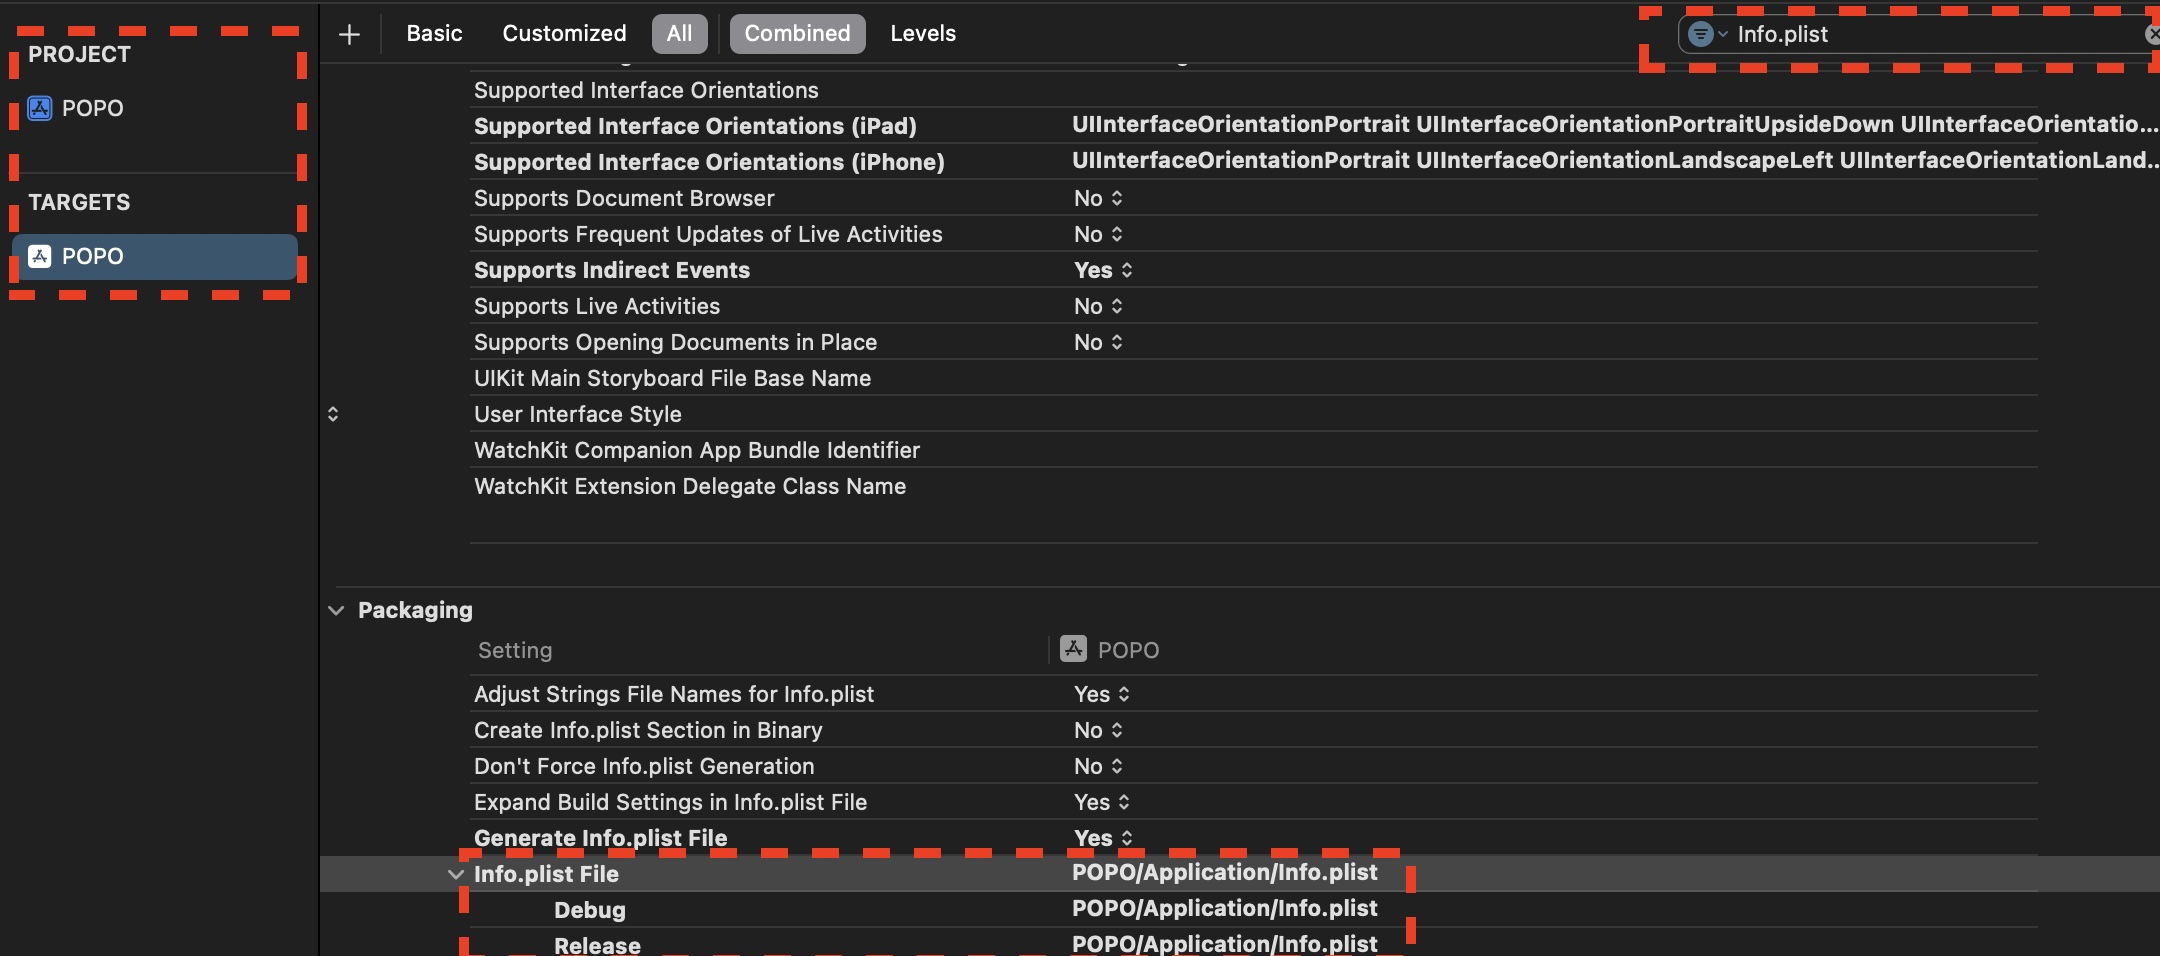Select Don't Force Info.plist Generation name
This screenshot has height=956, width=2160.
tap(644, 766)
